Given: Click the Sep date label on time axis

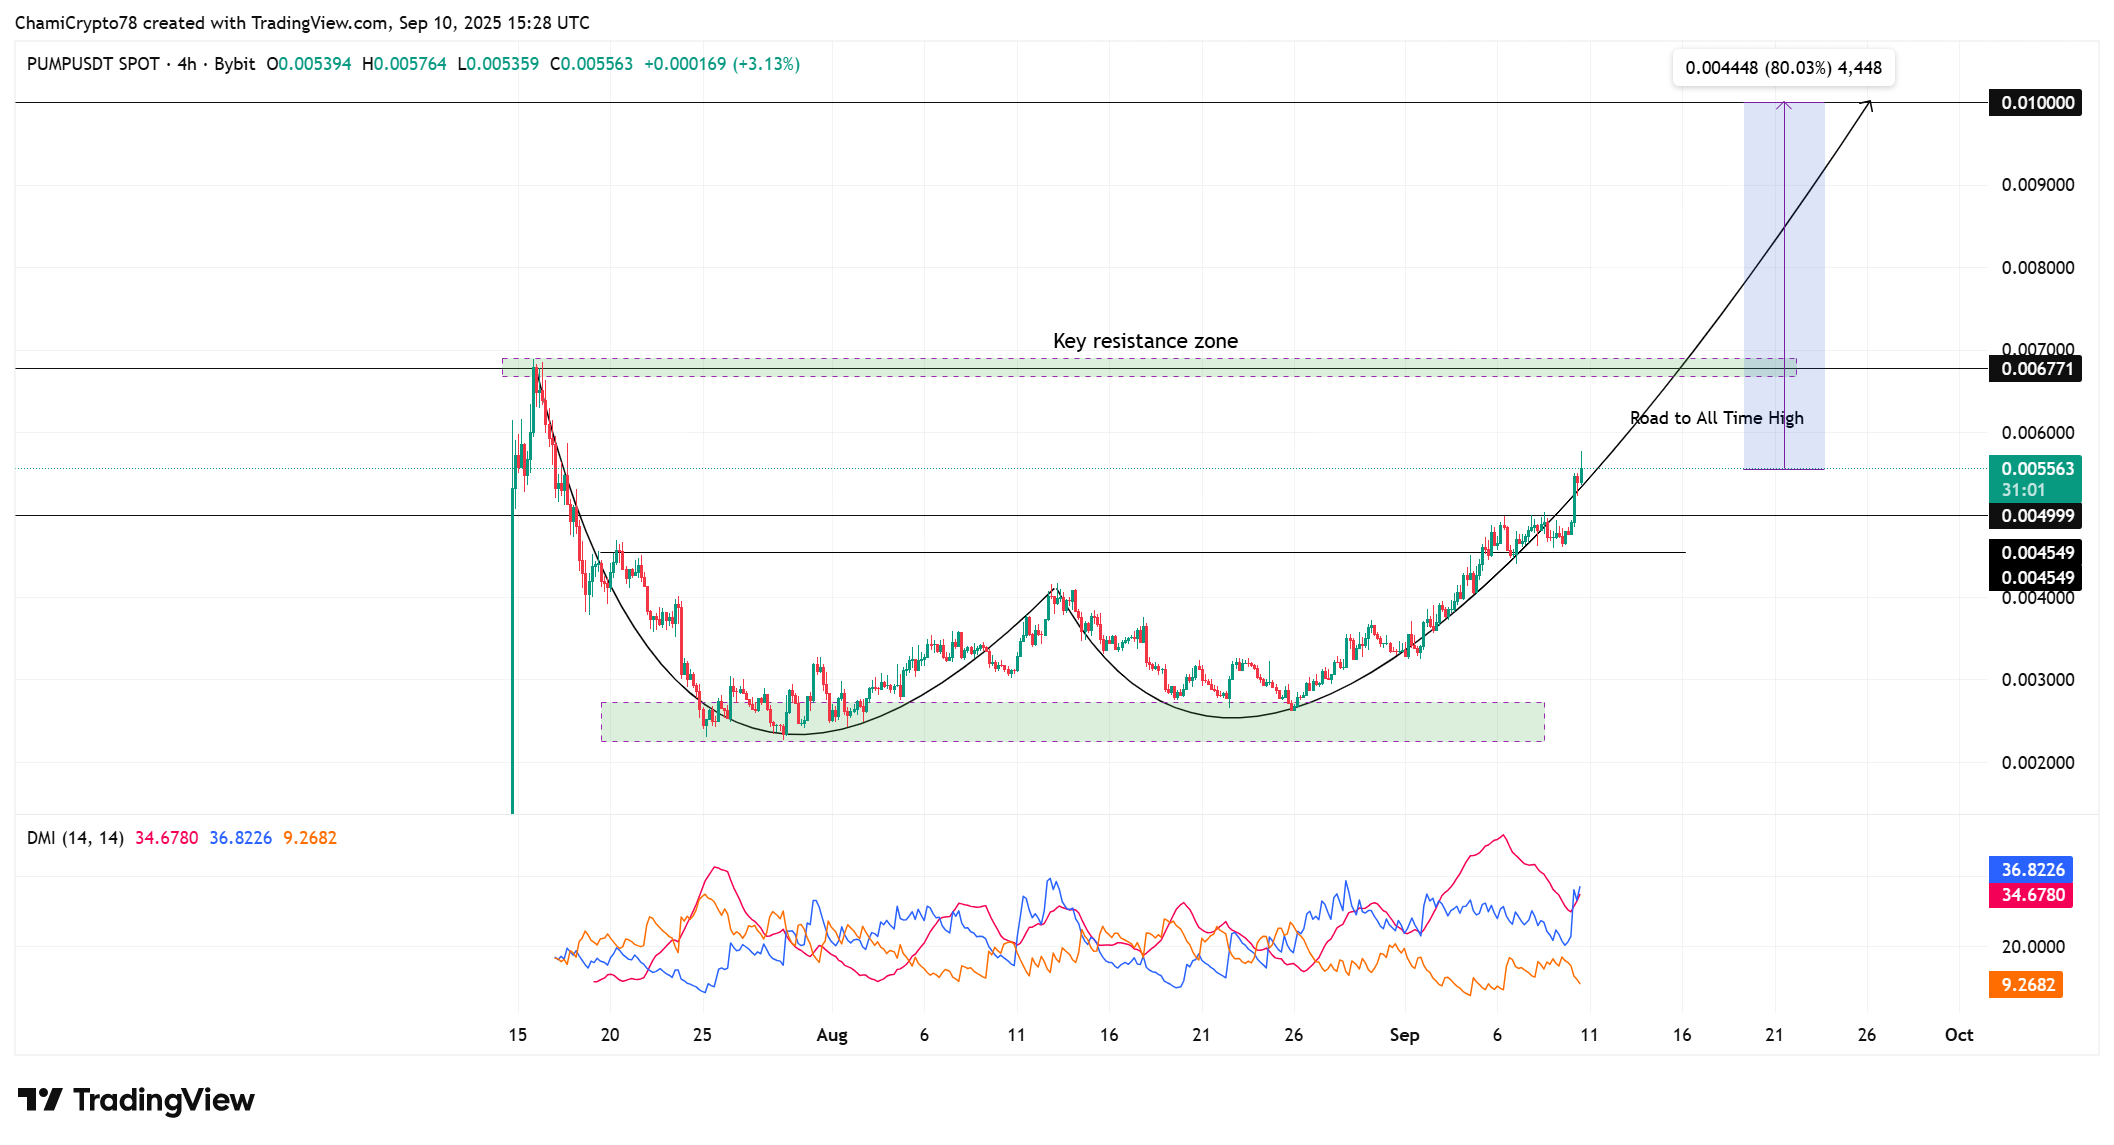Looking at the screenshot, I should tap(1404, 1035).
